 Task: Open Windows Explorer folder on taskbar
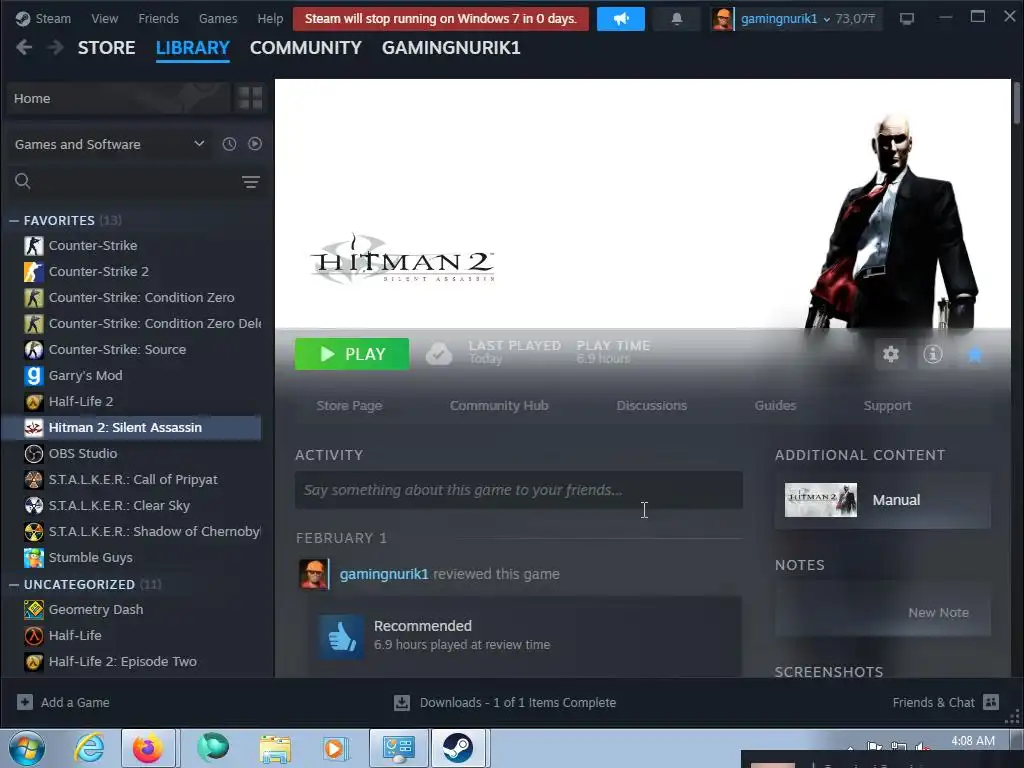(x=275, y=748)
